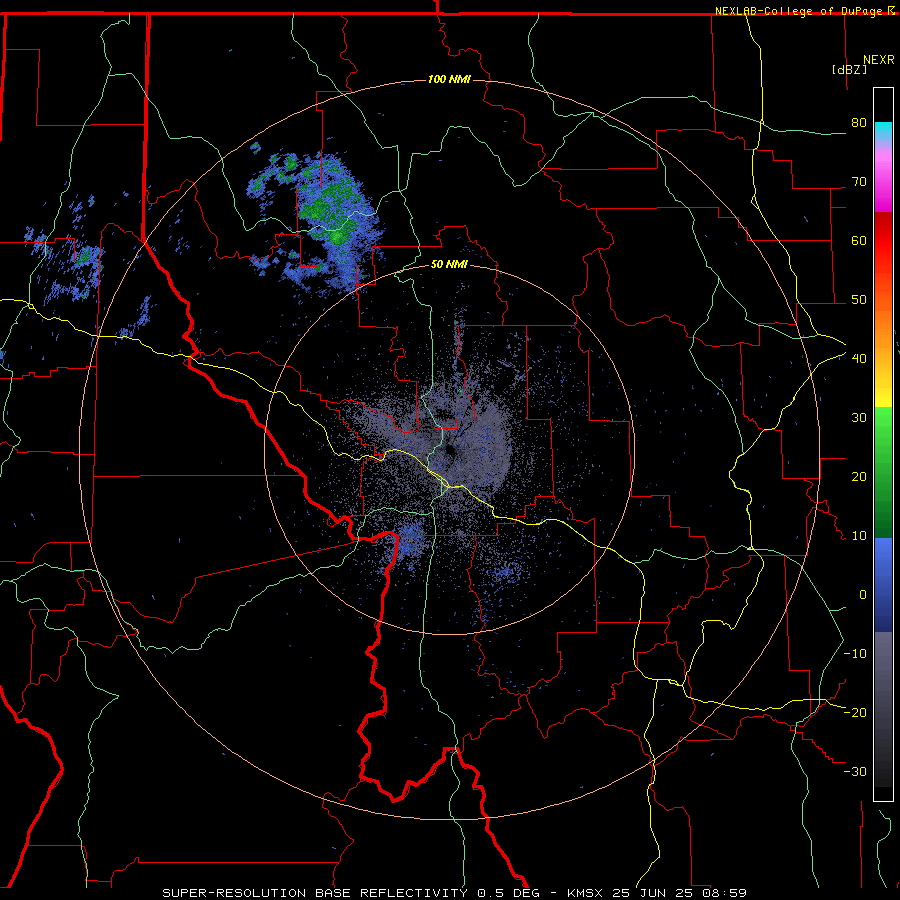Click the cyan top segment of the reflectivity color bar
The height and width of the screenshot is (900, 900).
(883, 132)
